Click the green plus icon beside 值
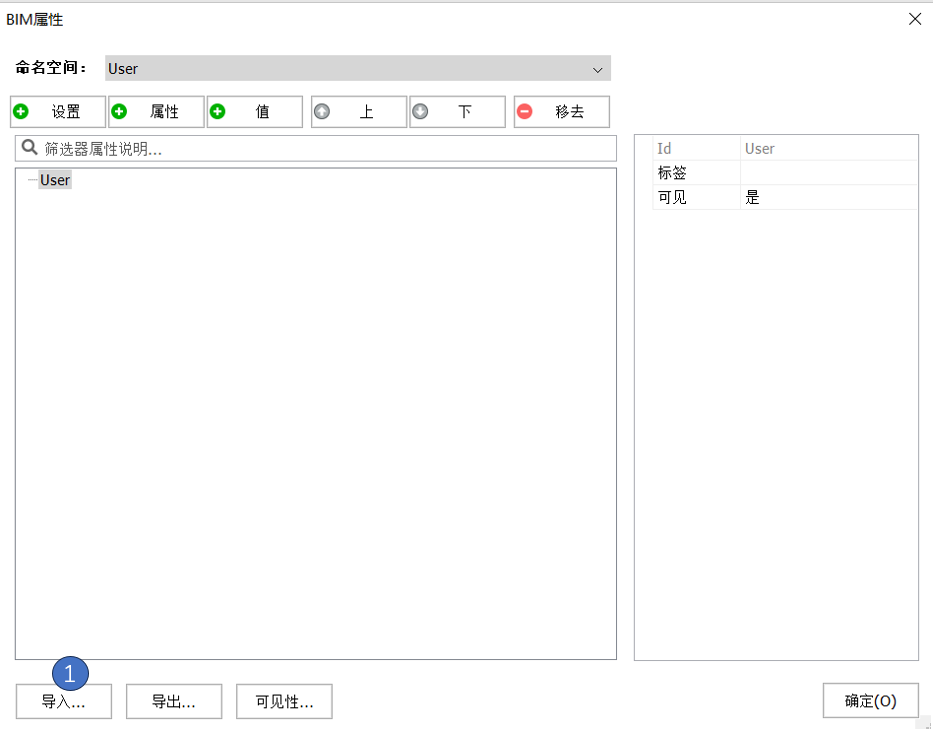This screenshot has height=729, width=933. pos(218,111)
